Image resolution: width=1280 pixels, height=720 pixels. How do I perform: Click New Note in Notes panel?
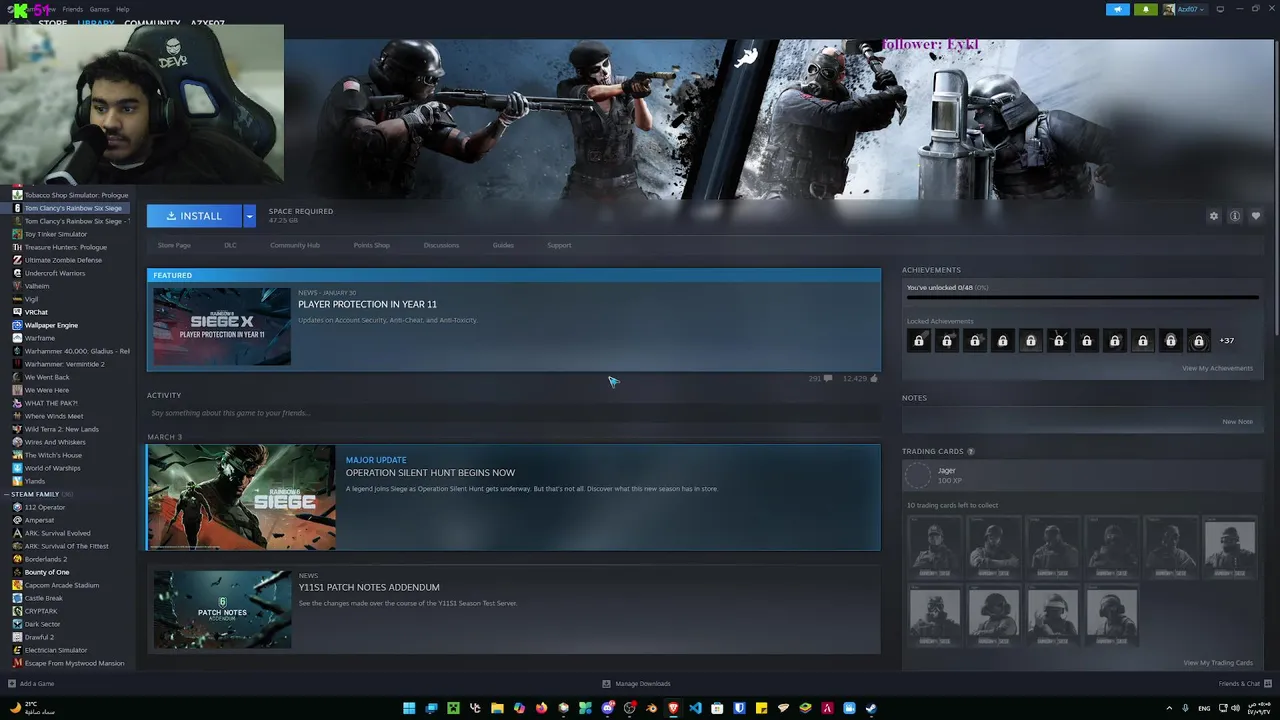1237,421
